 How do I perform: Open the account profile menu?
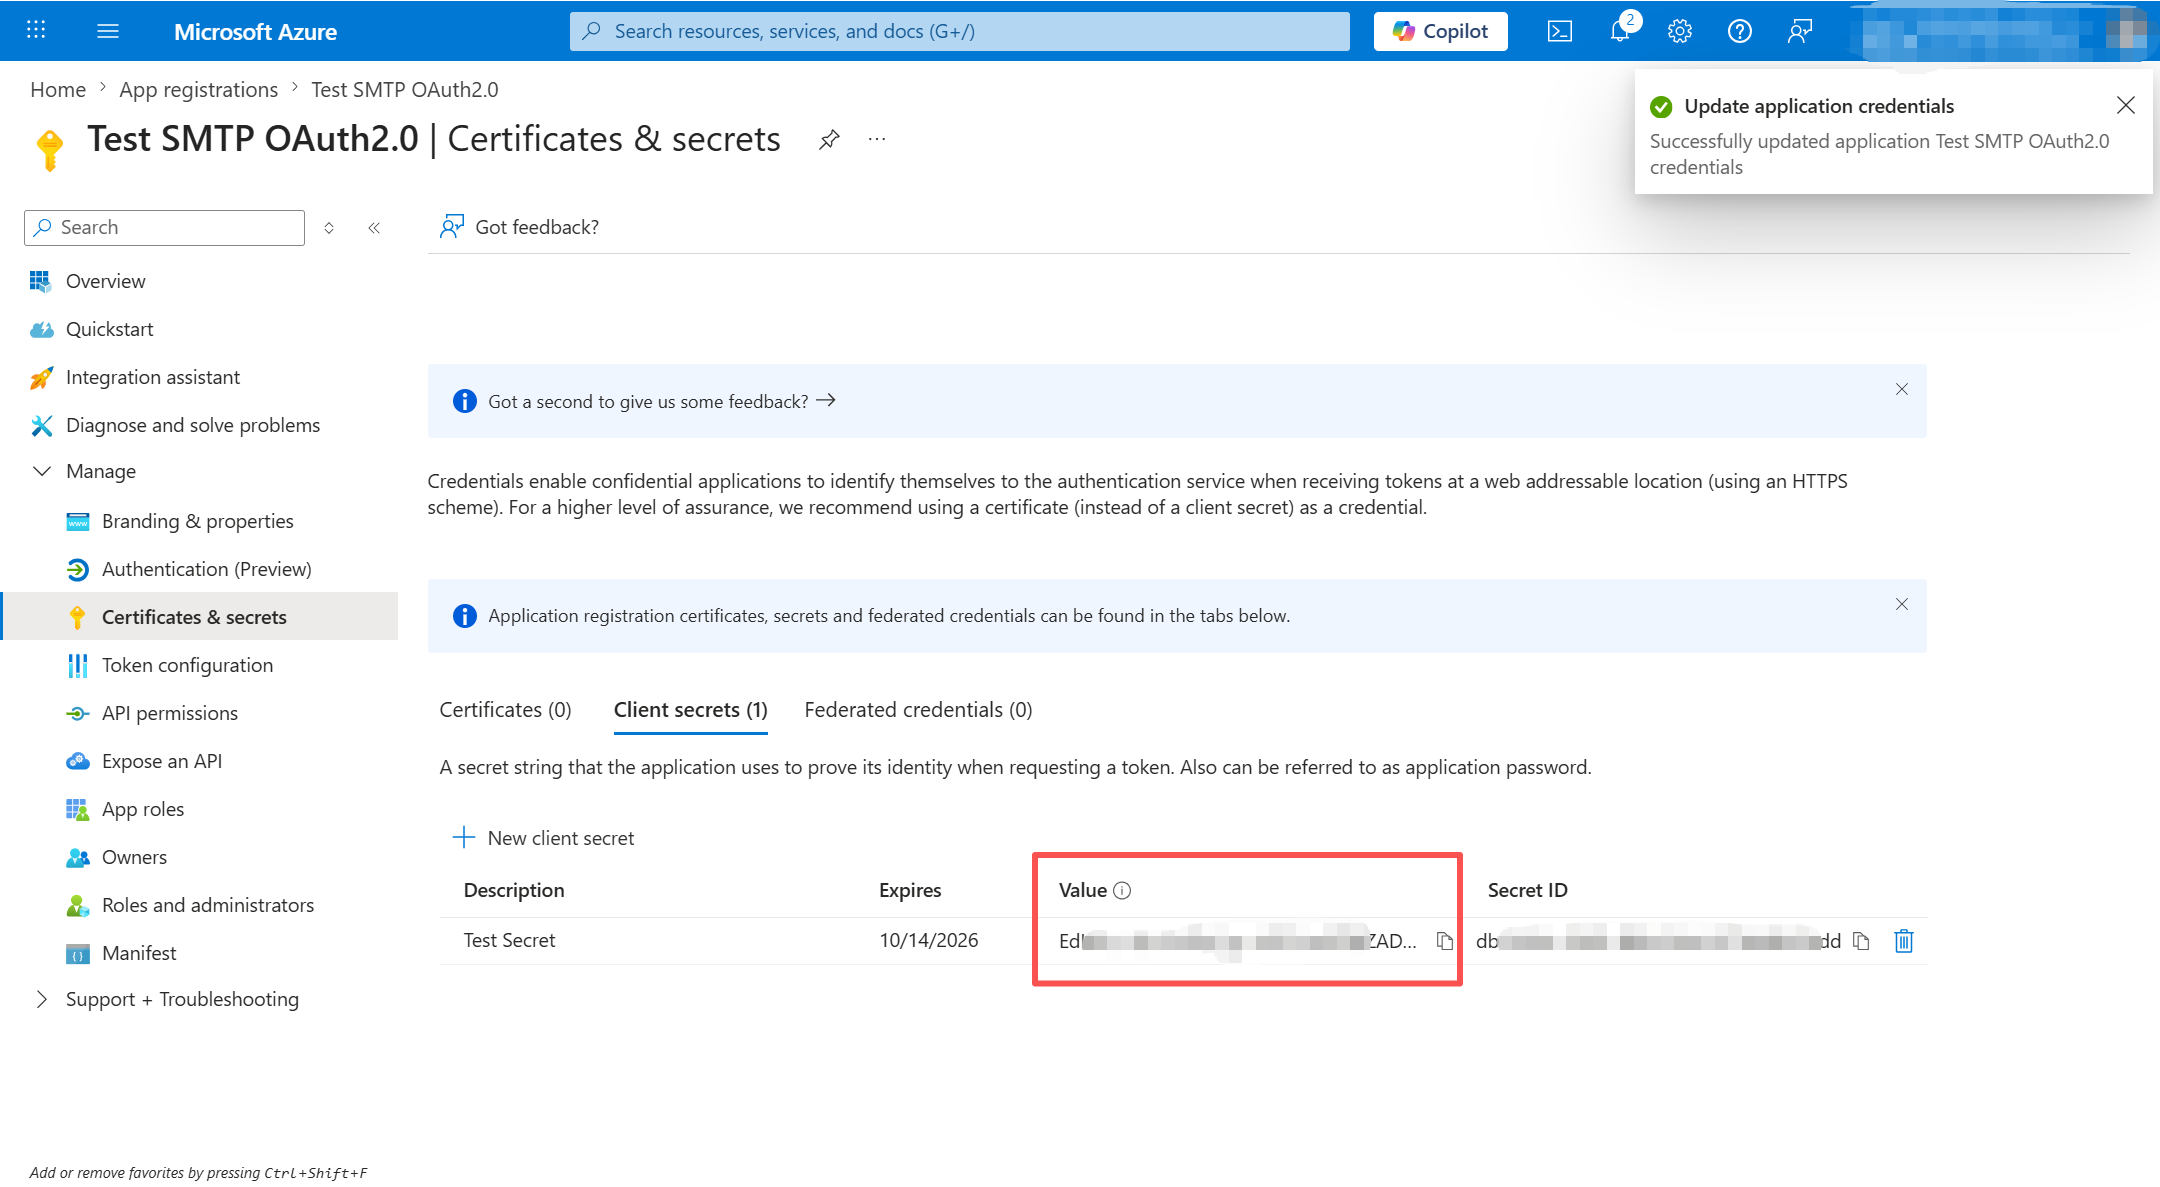(2003, 31)
